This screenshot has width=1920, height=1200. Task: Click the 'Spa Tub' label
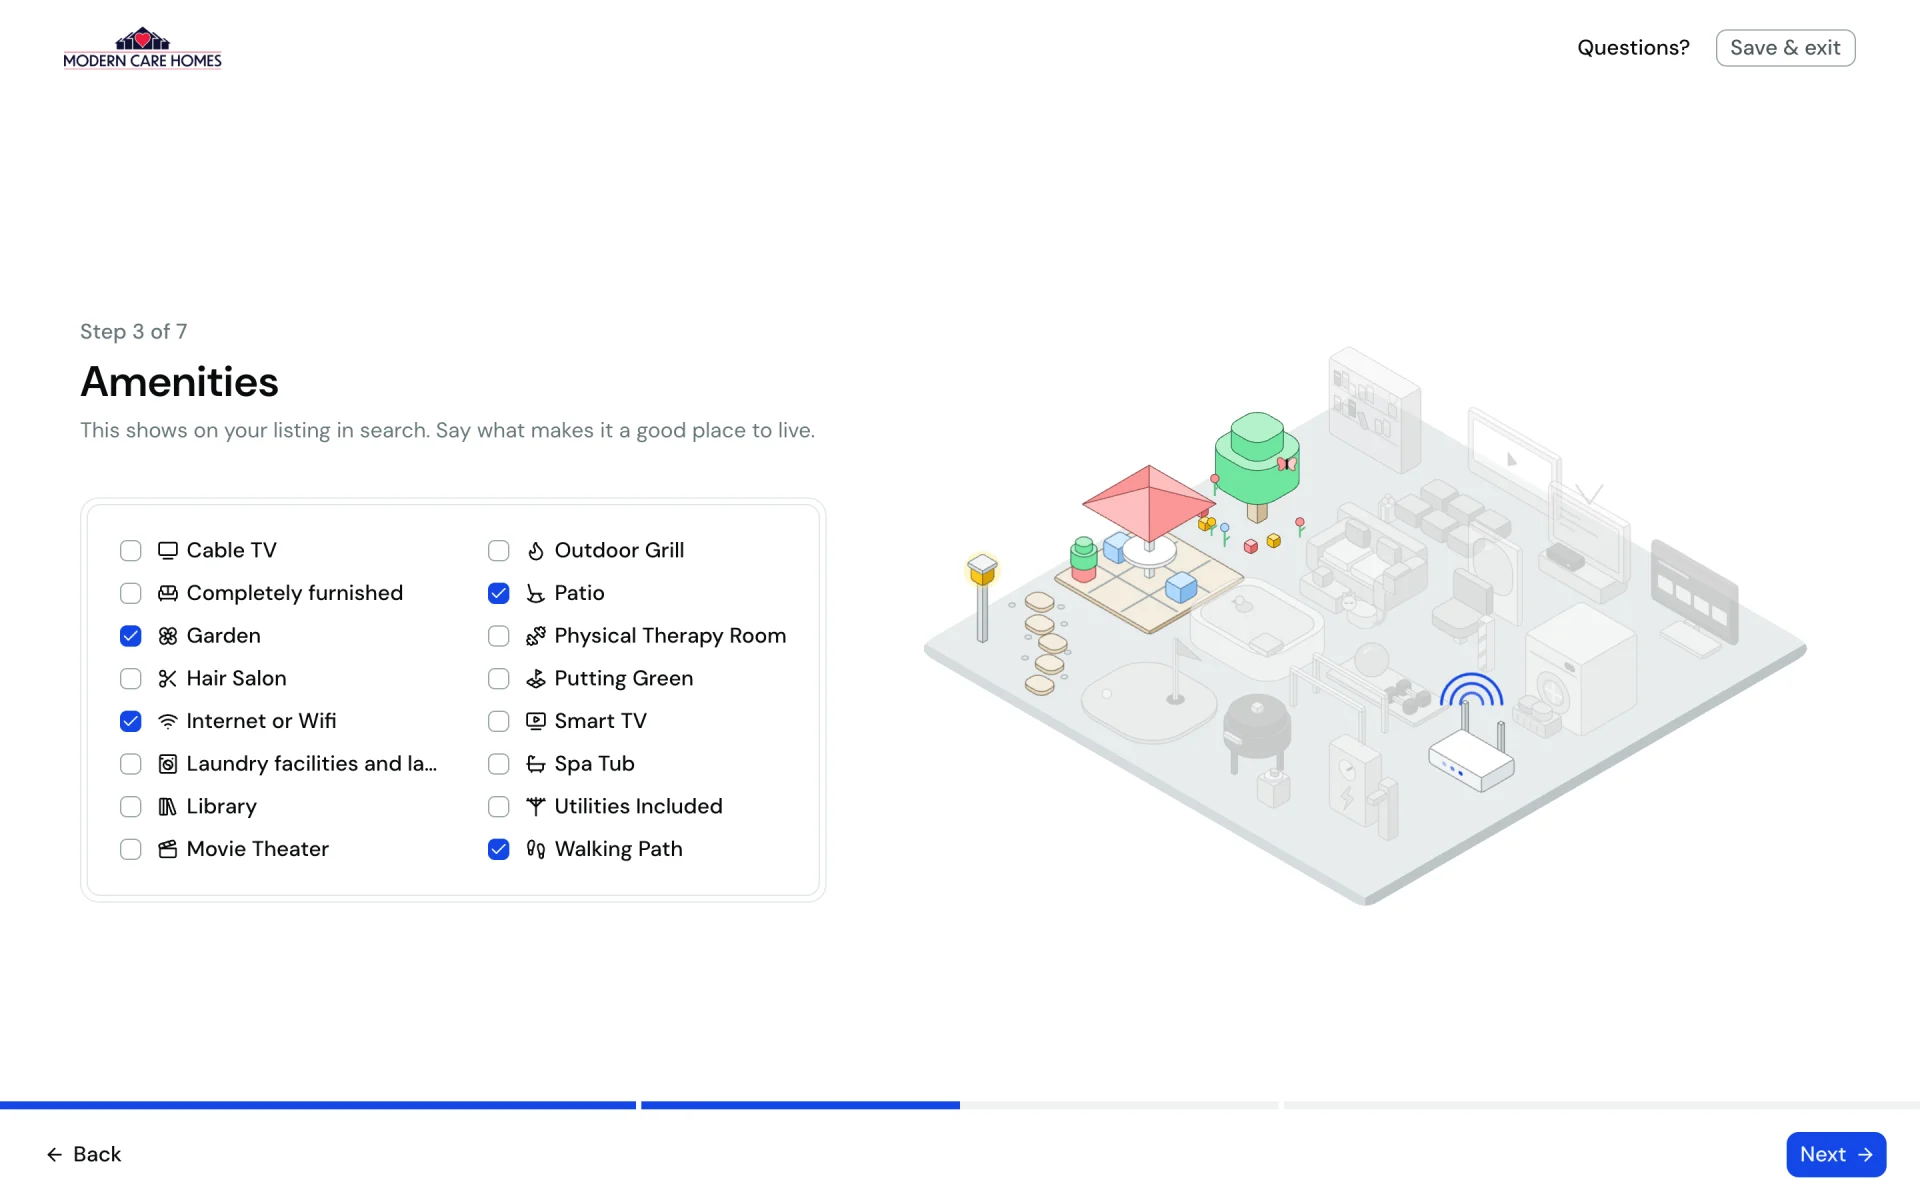[x=595, y=764]
